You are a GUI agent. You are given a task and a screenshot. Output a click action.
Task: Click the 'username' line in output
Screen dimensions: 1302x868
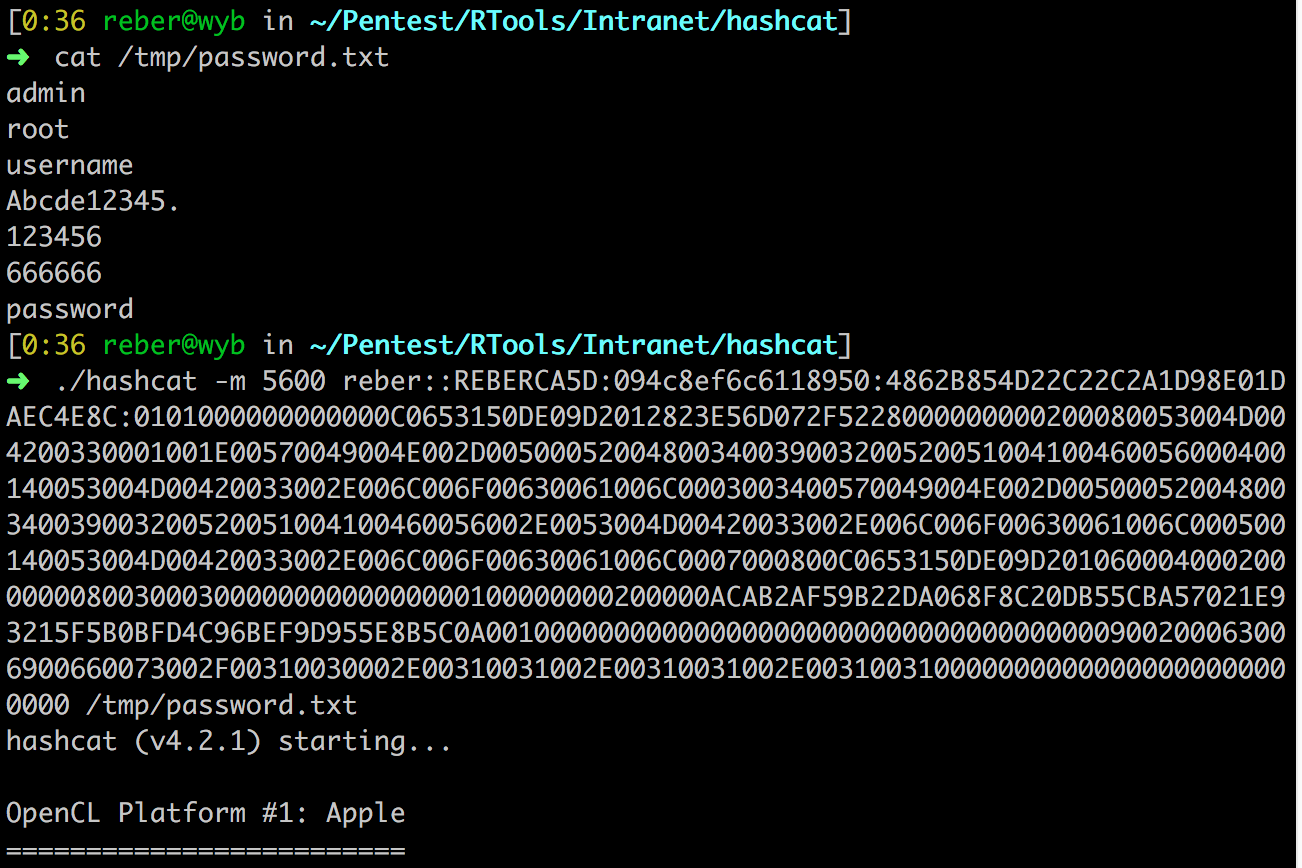(x=70, y=165)
